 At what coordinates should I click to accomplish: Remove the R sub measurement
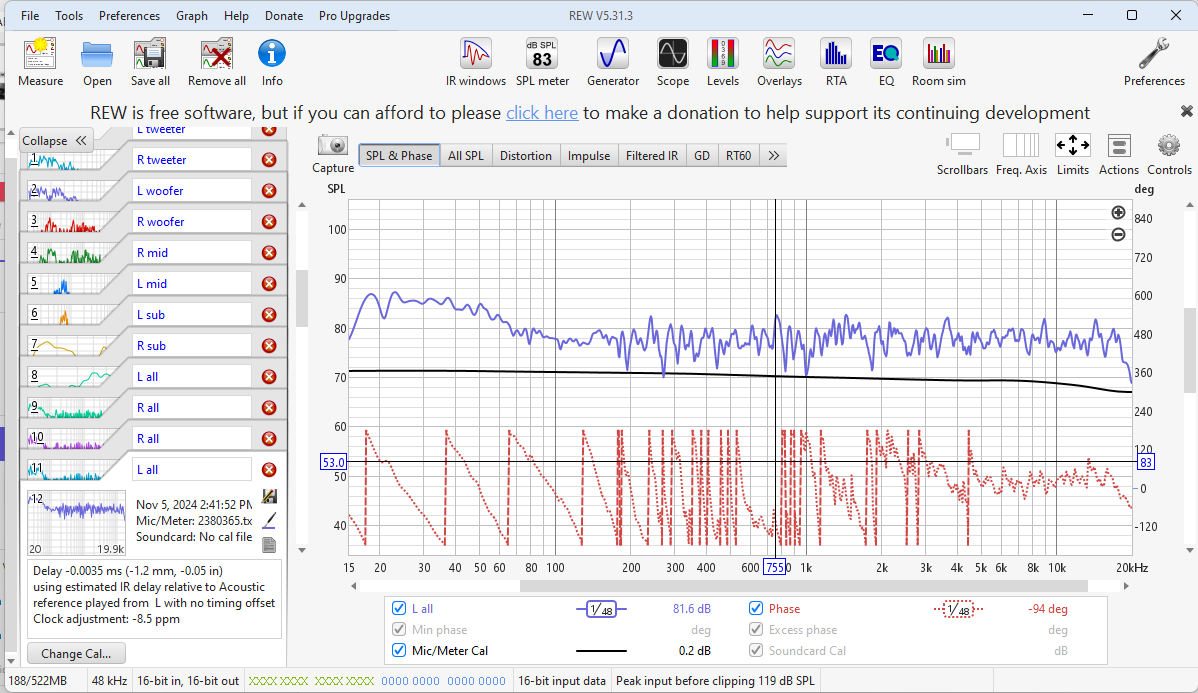point(269,345)
